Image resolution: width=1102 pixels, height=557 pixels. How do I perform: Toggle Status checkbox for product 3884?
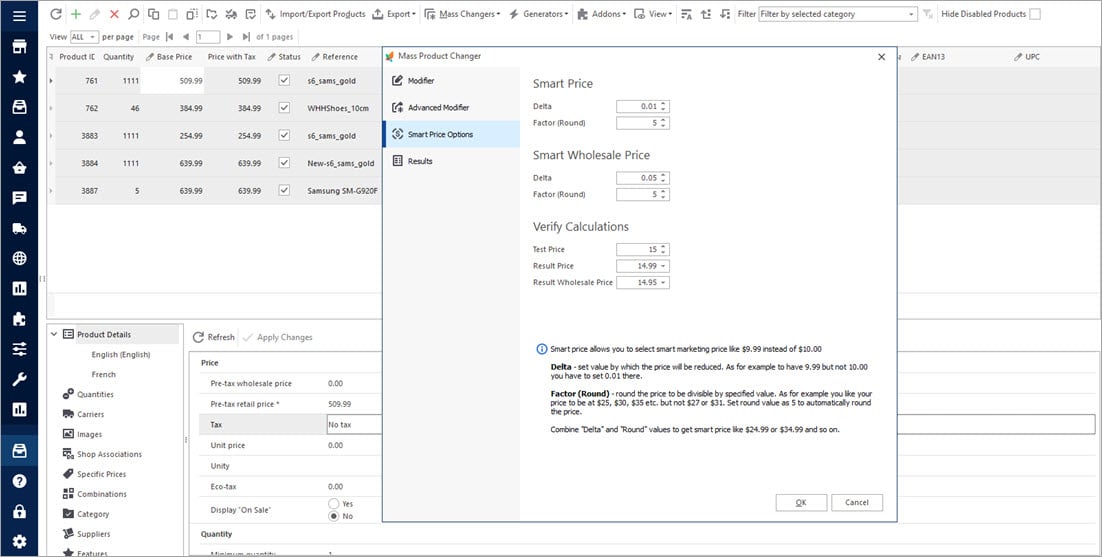tap(284, 163)
